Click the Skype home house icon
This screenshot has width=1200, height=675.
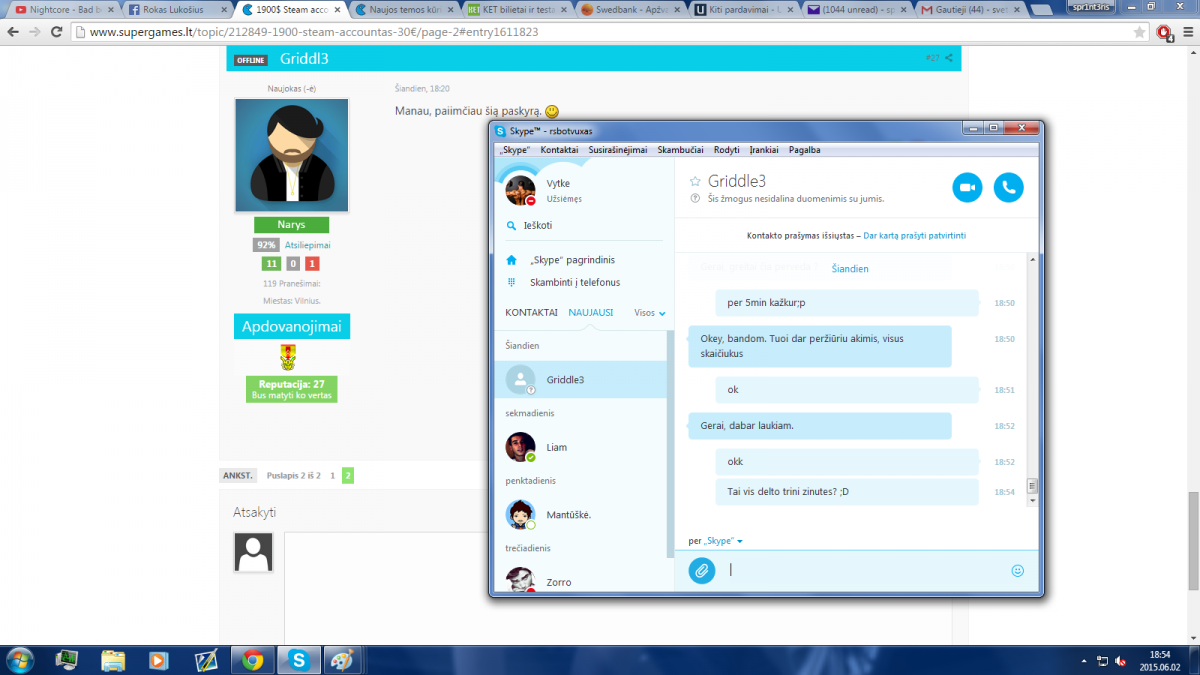511,260
